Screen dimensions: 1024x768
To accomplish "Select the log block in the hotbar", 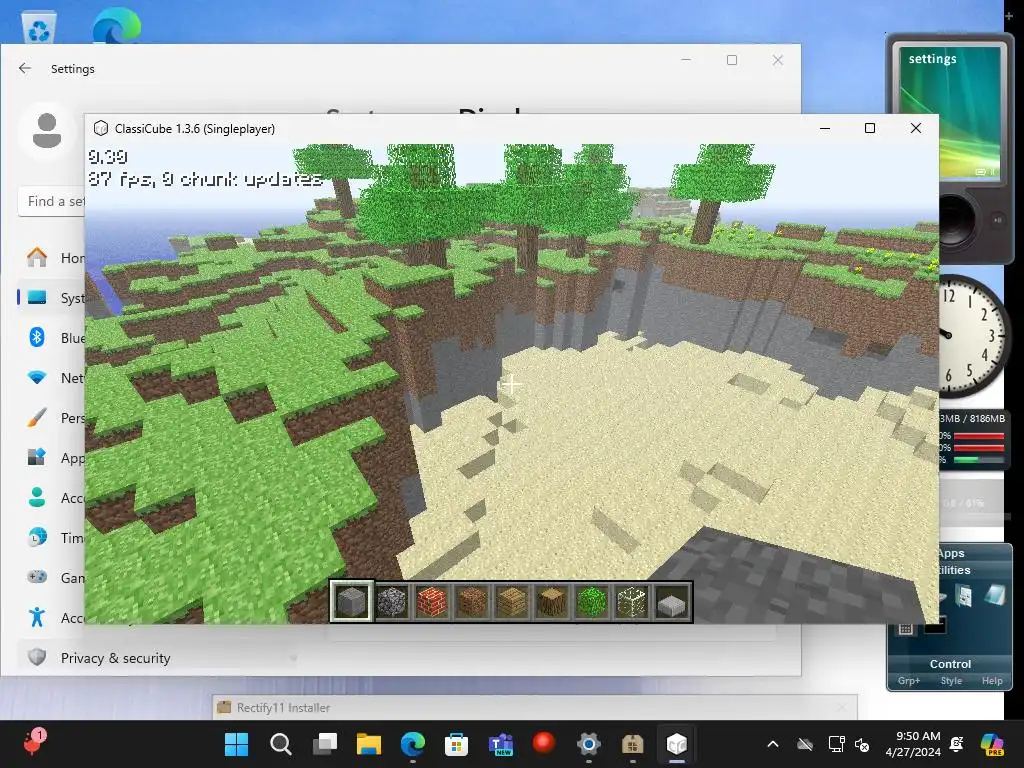I will 552,601.
